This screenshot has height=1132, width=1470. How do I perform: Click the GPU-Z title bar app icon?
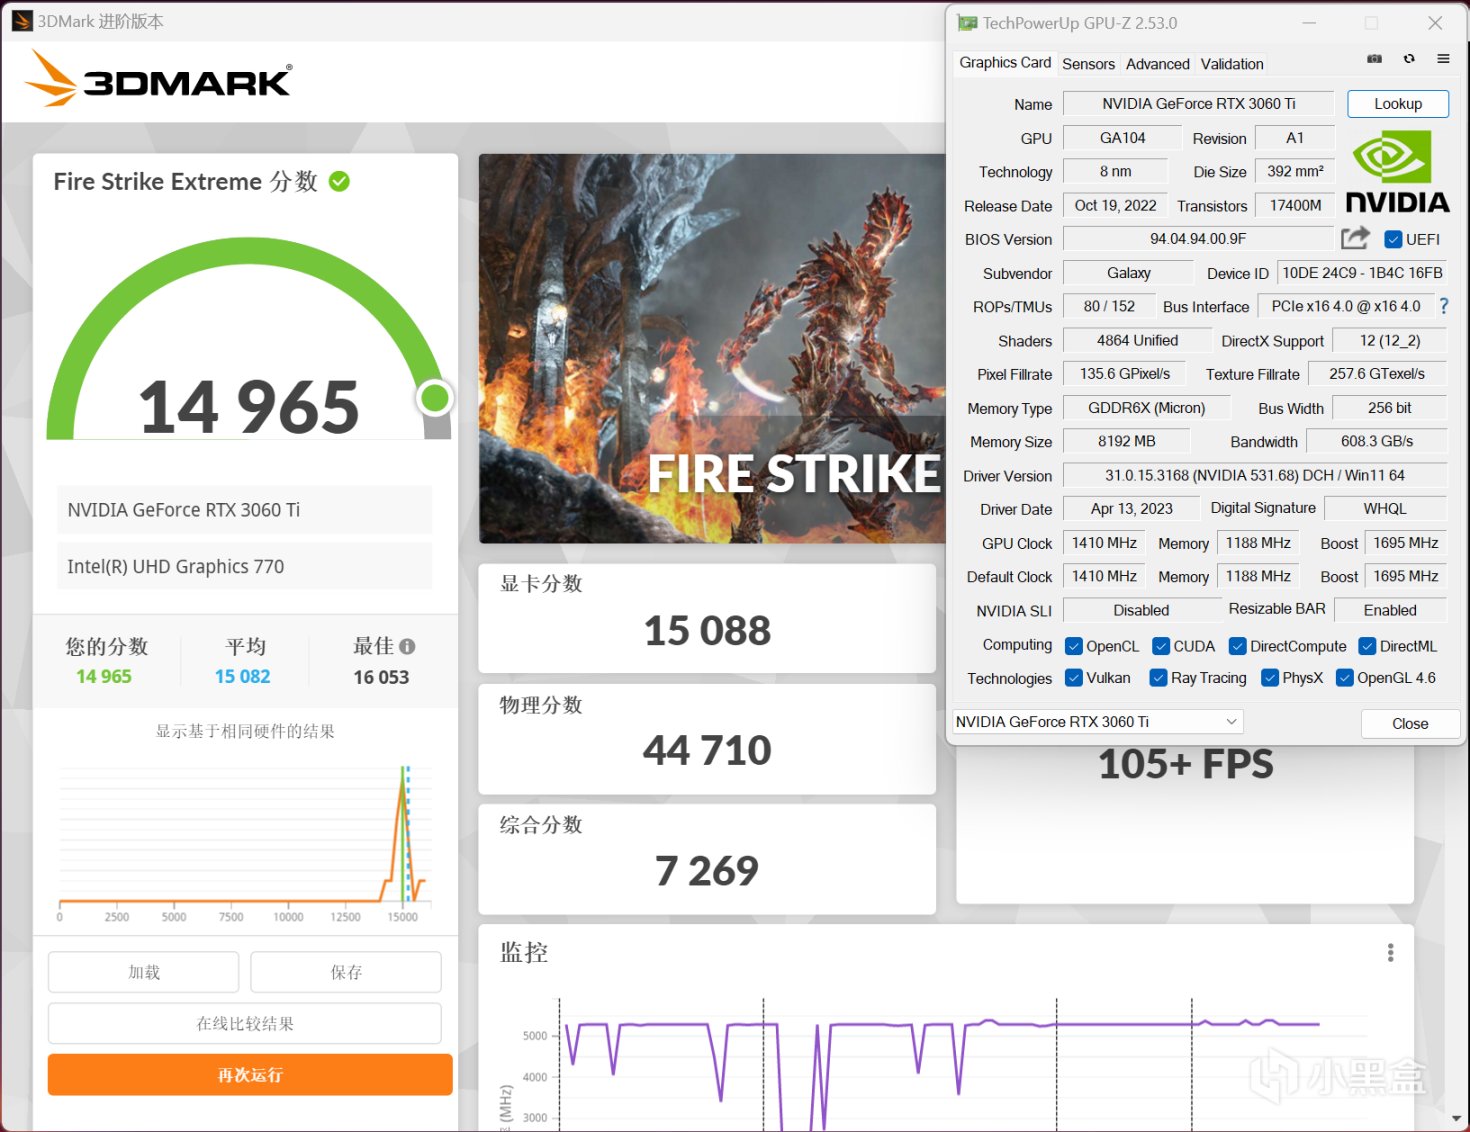[x=966, y=22]
